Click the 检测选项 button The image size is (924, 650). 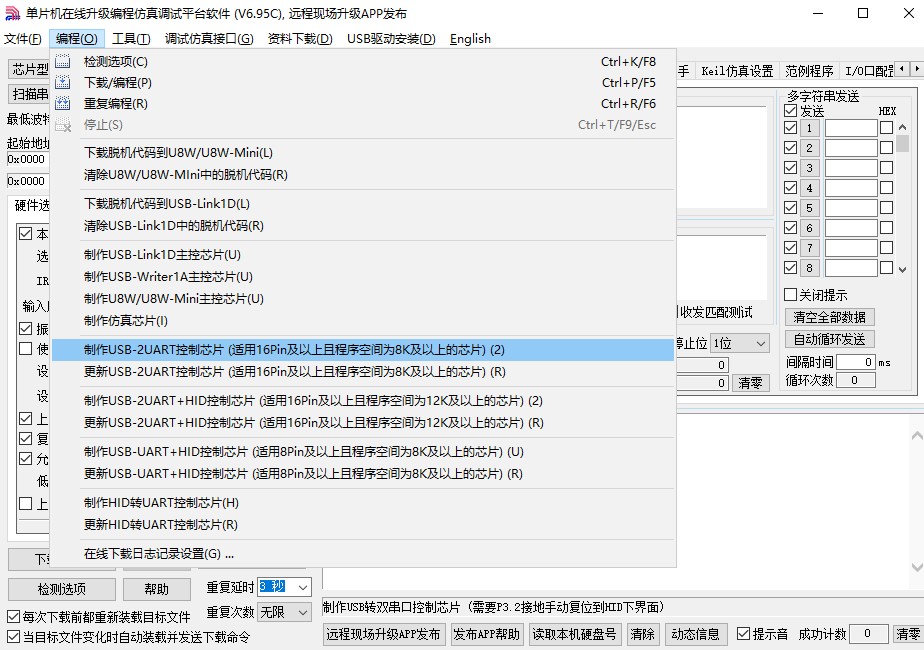pyautogui.click(x=62, y=589)
